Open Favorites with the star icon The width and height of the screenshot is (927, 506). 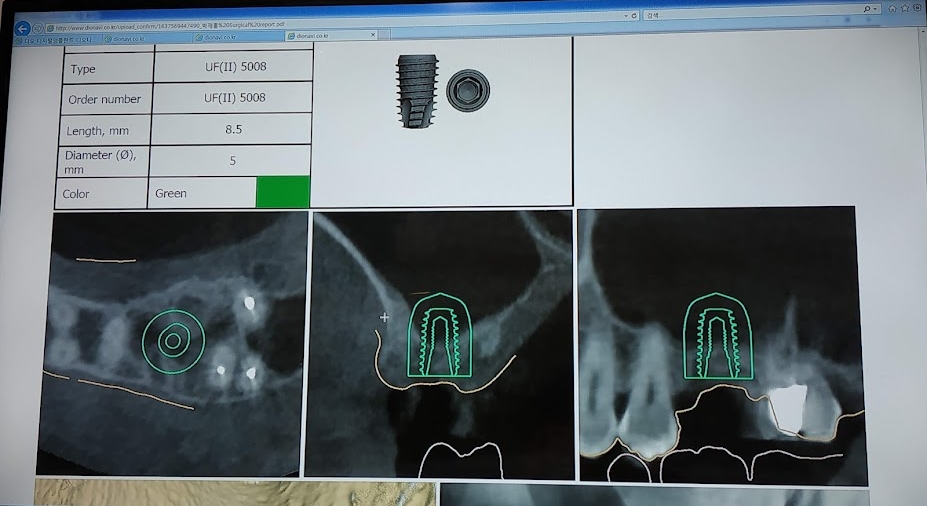click(905, 8)
